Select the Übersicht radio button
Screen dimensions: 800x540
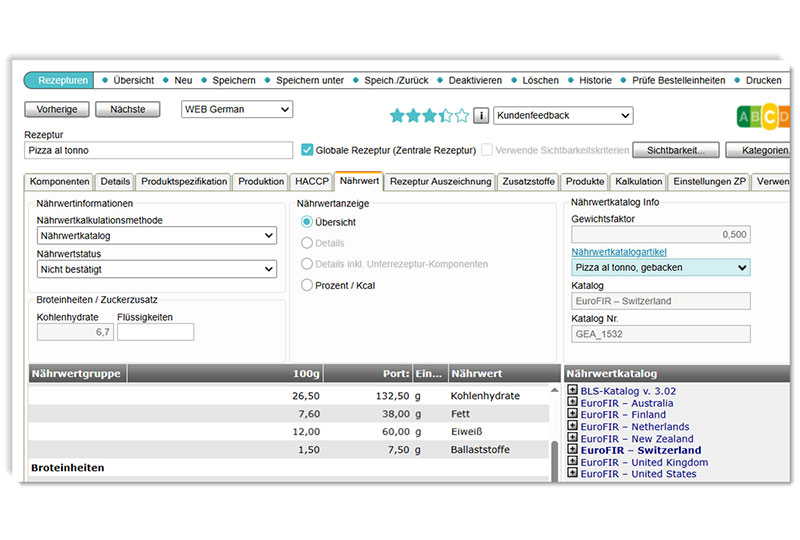[307, 222]
